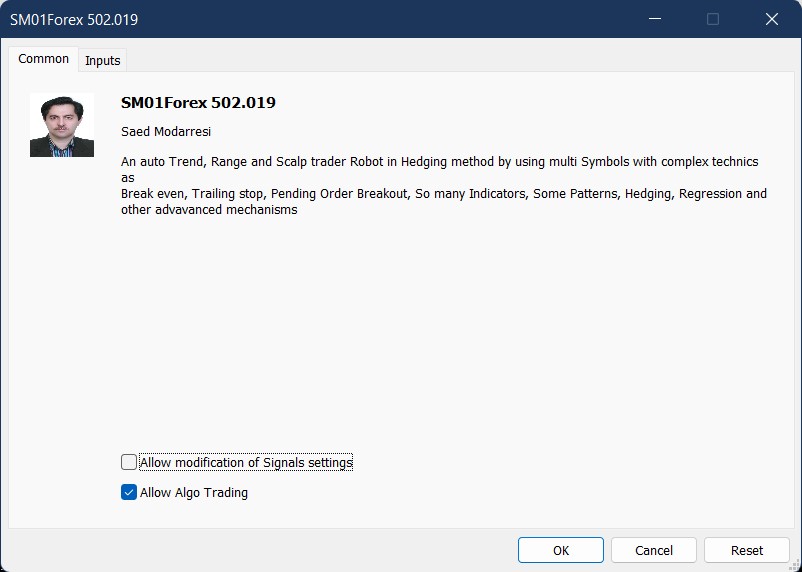Click the 'Break even, Trailing stop' description line
The width and height of the screenshot is (802, 572).
[x=444, y=193]
